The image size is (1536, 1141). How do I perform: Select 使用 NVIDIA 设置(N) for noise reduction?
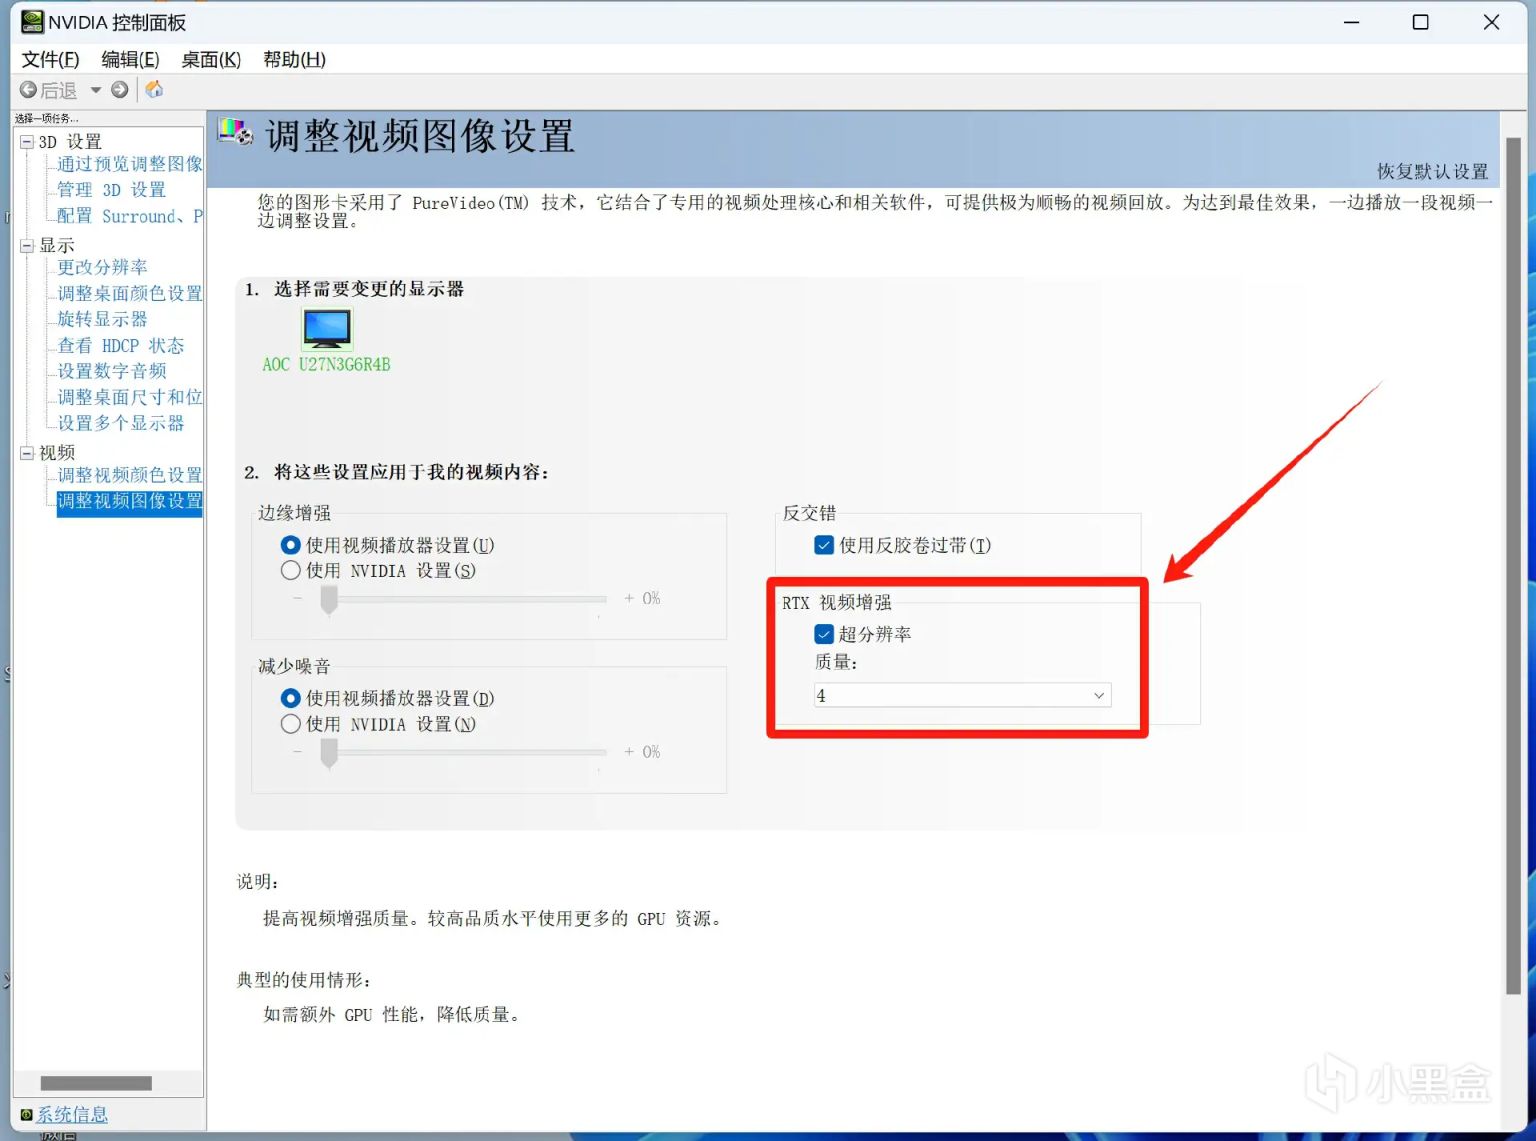coord(379,724)
